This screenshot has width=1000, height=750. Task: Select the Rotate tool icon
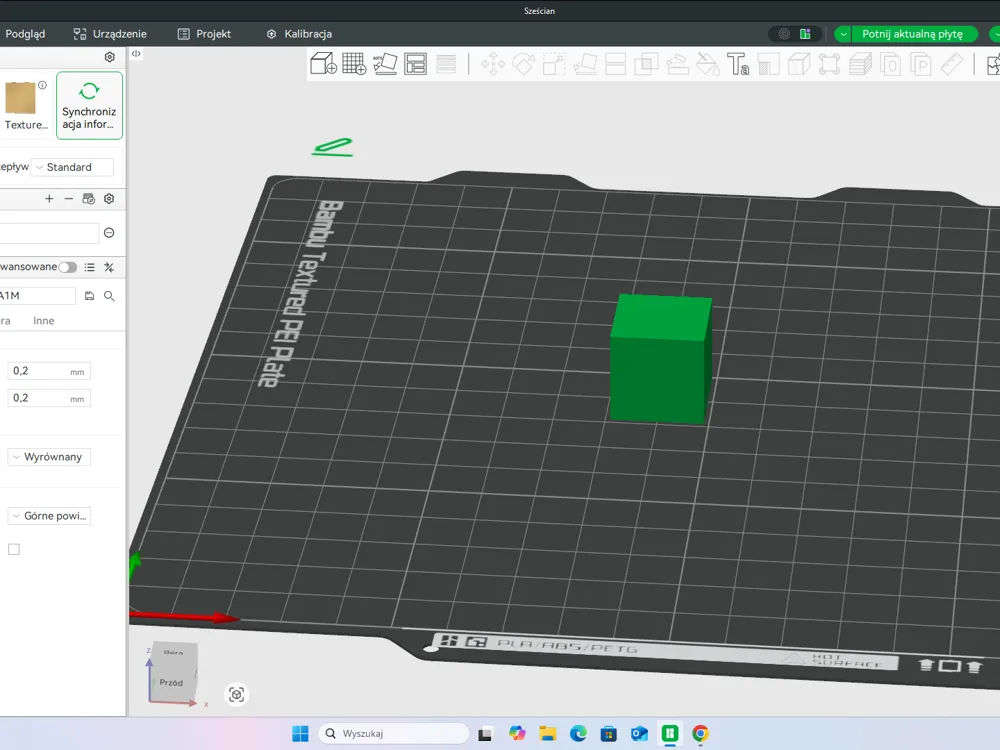(x=524, y=64)
